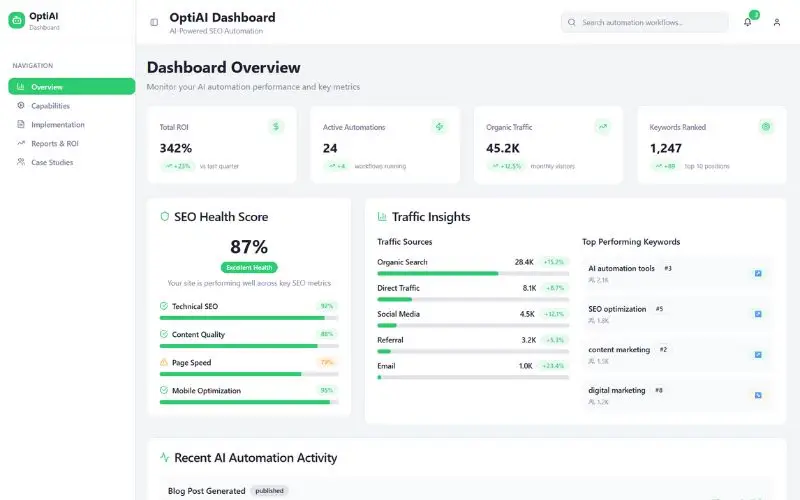
Task: Click the +23% badge on Total ROI
Action: (x=178, y=166)
